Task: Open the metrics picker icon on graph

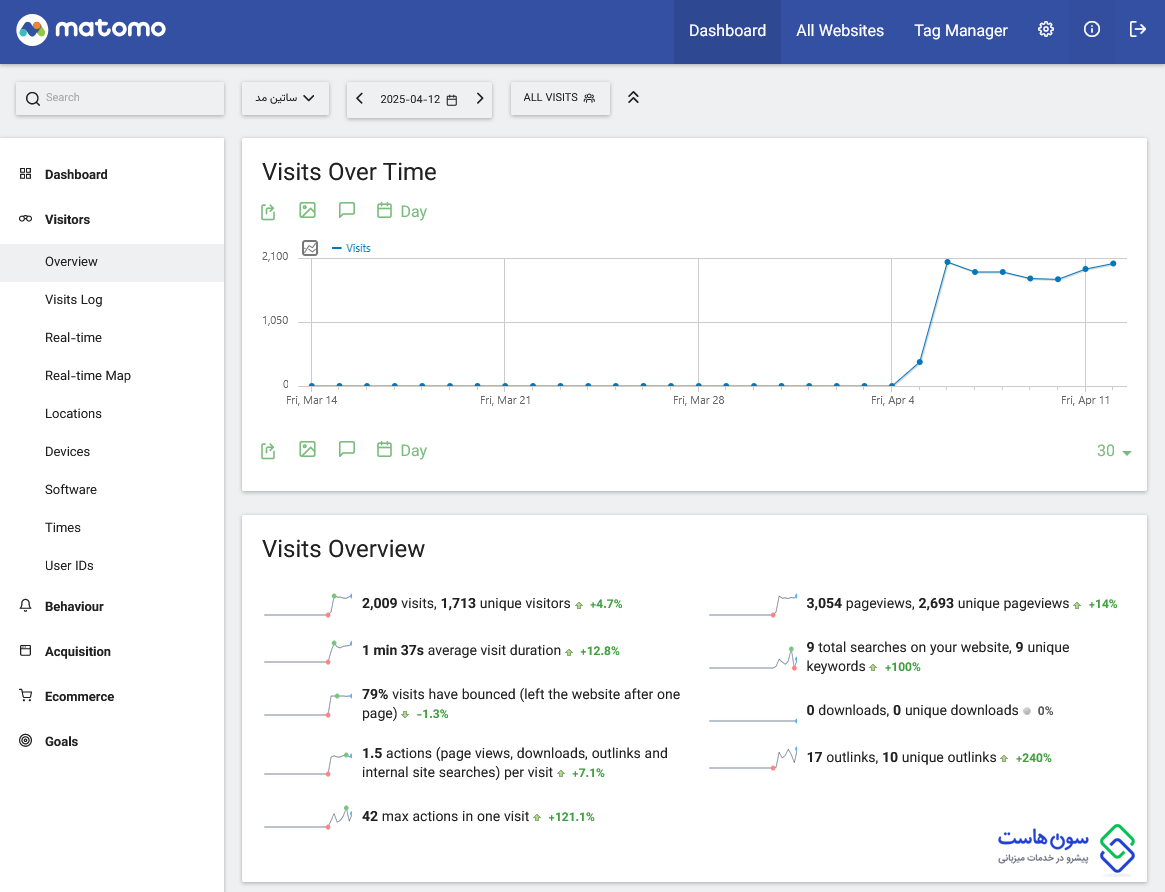Action: pos(310,248)
